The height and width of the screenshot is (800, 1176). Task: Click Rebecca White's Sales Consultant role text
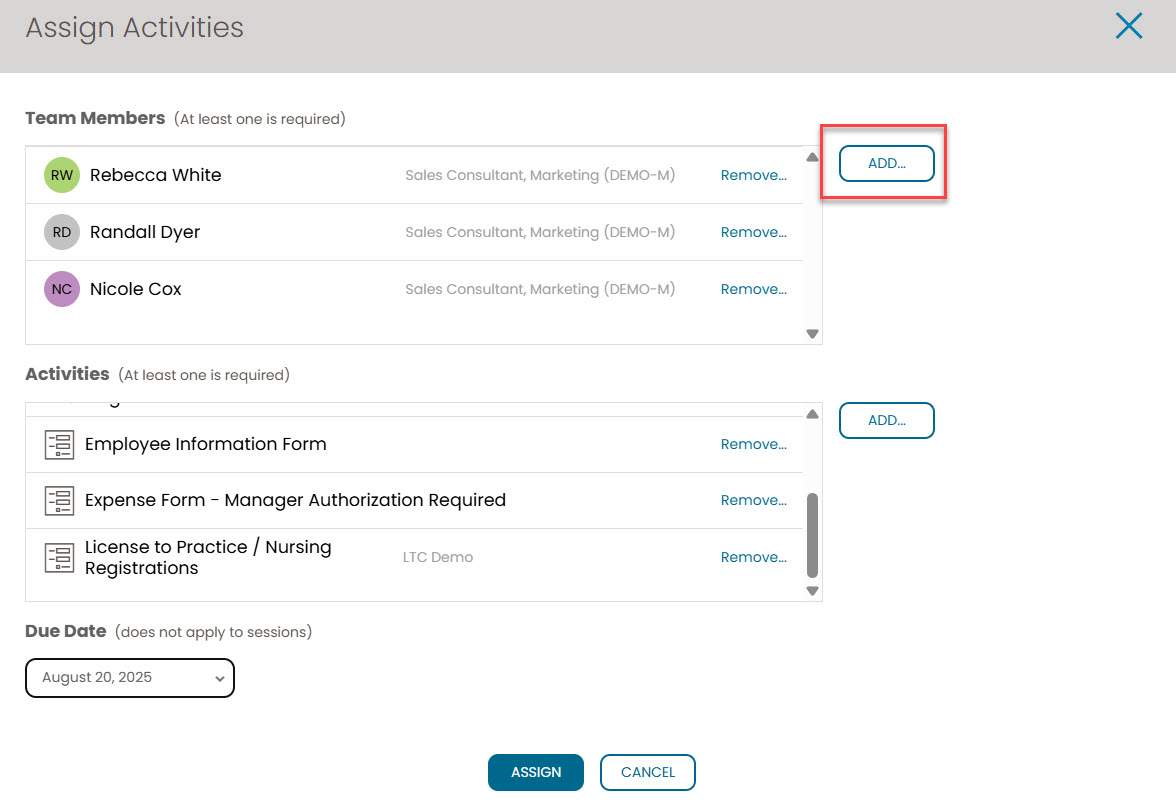pos(540,175)
